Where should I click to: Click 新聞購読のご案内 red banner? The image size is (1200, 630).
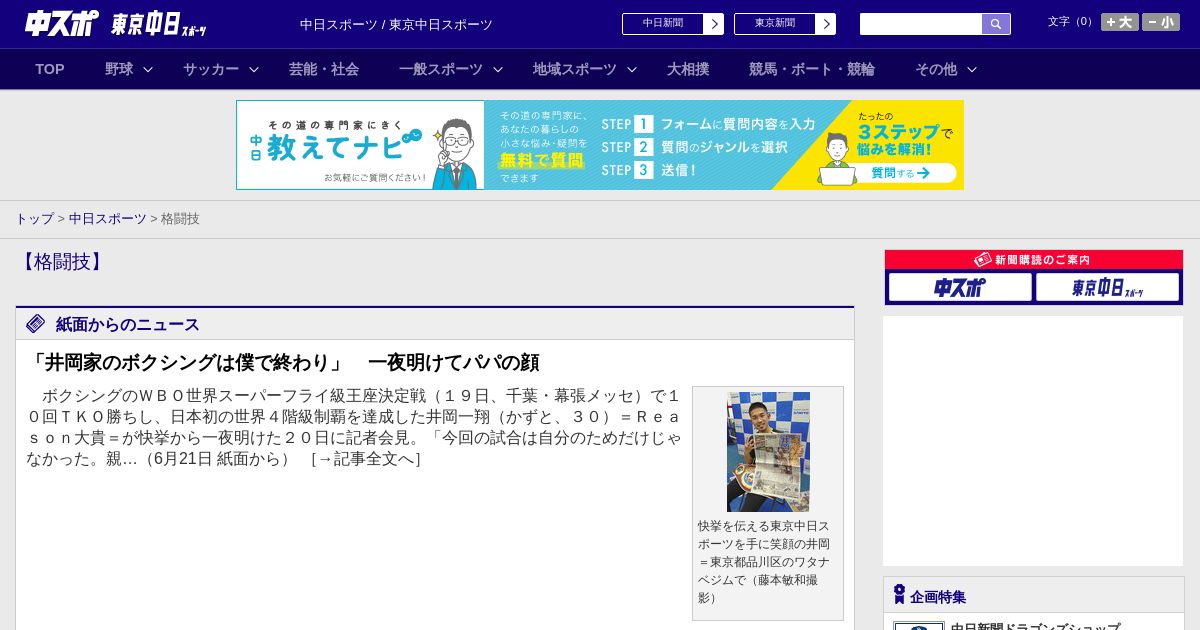click(x=1034, y=259)
